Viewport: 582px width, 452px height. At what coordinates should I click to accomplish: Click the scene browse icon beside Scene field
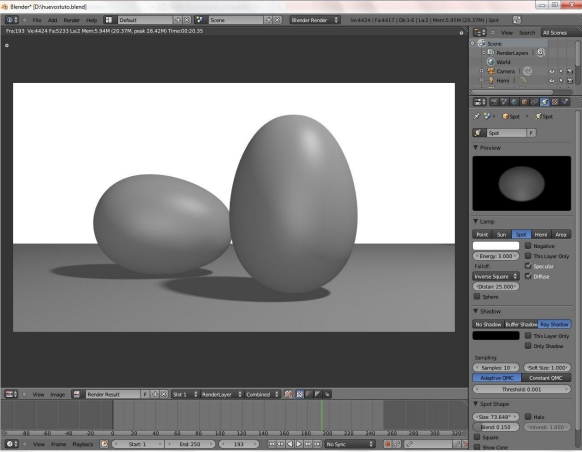click(x=200, y=20)
